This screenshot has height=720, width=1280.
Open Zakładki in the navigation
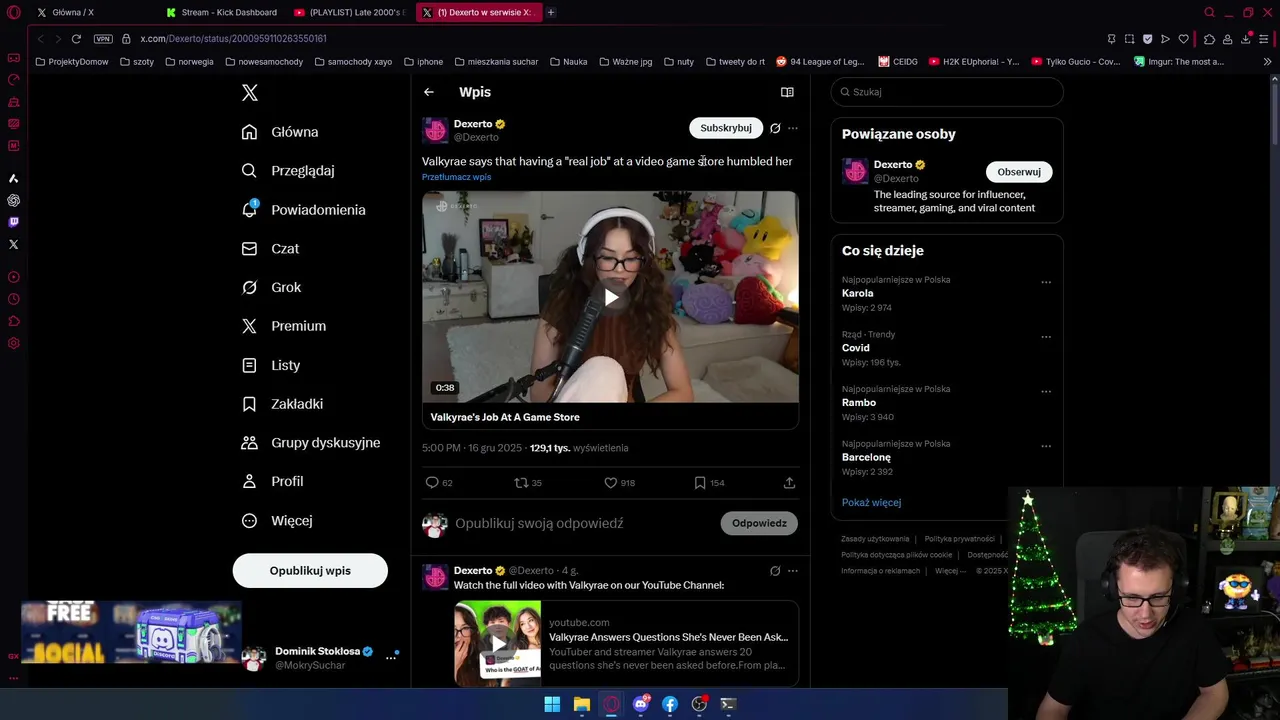(x=283, y=404)
